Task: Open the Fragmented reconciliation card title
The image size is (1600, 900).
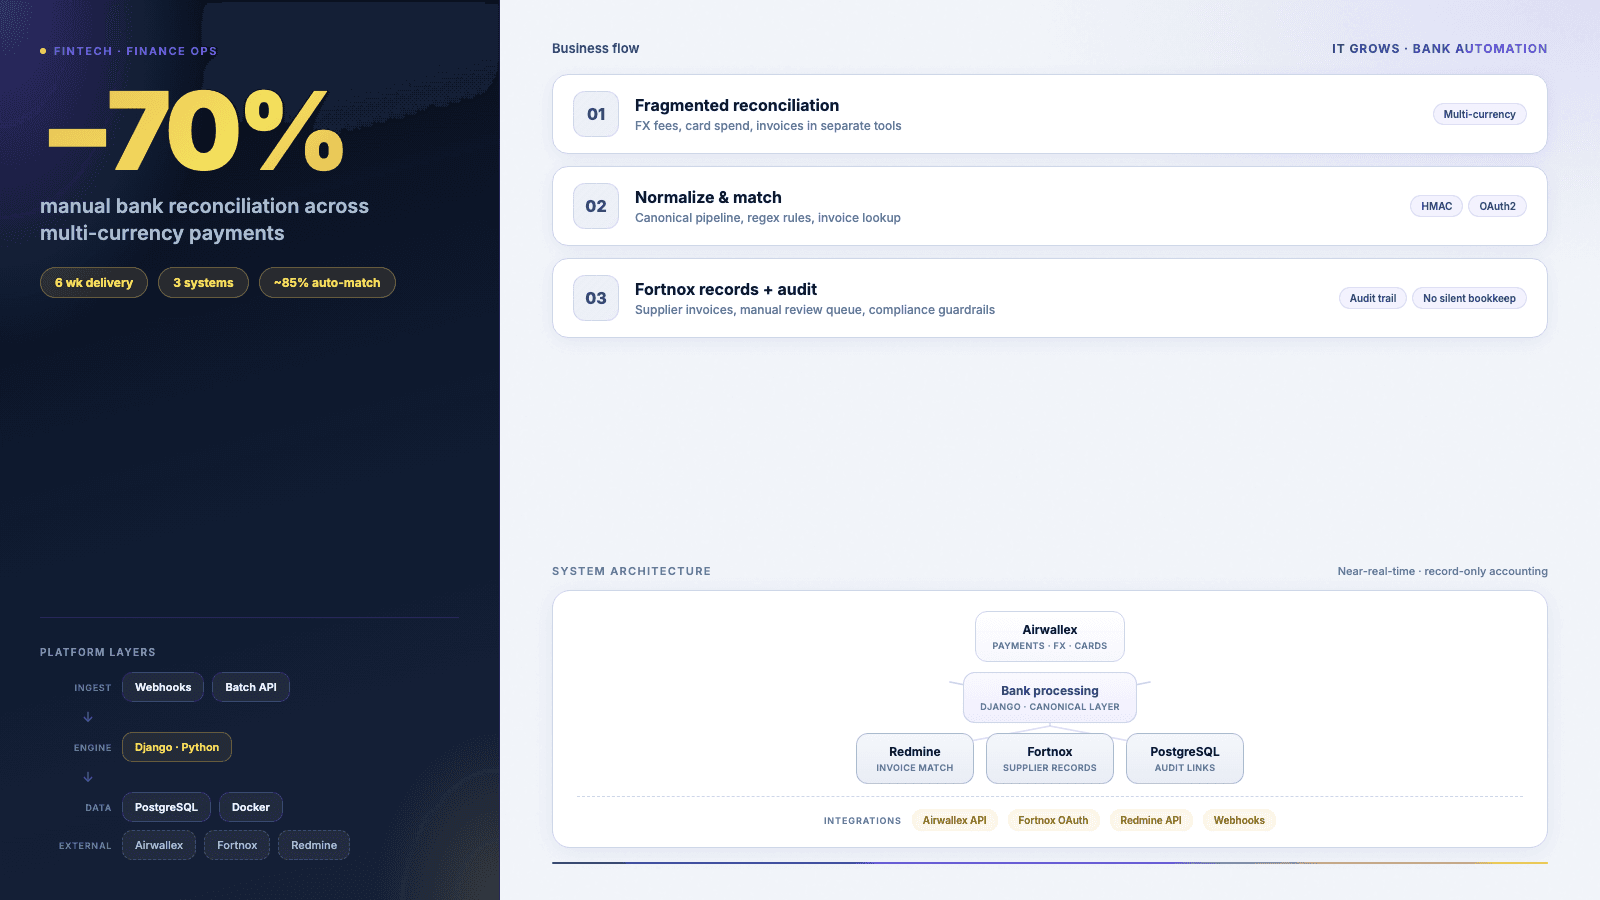Action: click(x=737, y=105)
